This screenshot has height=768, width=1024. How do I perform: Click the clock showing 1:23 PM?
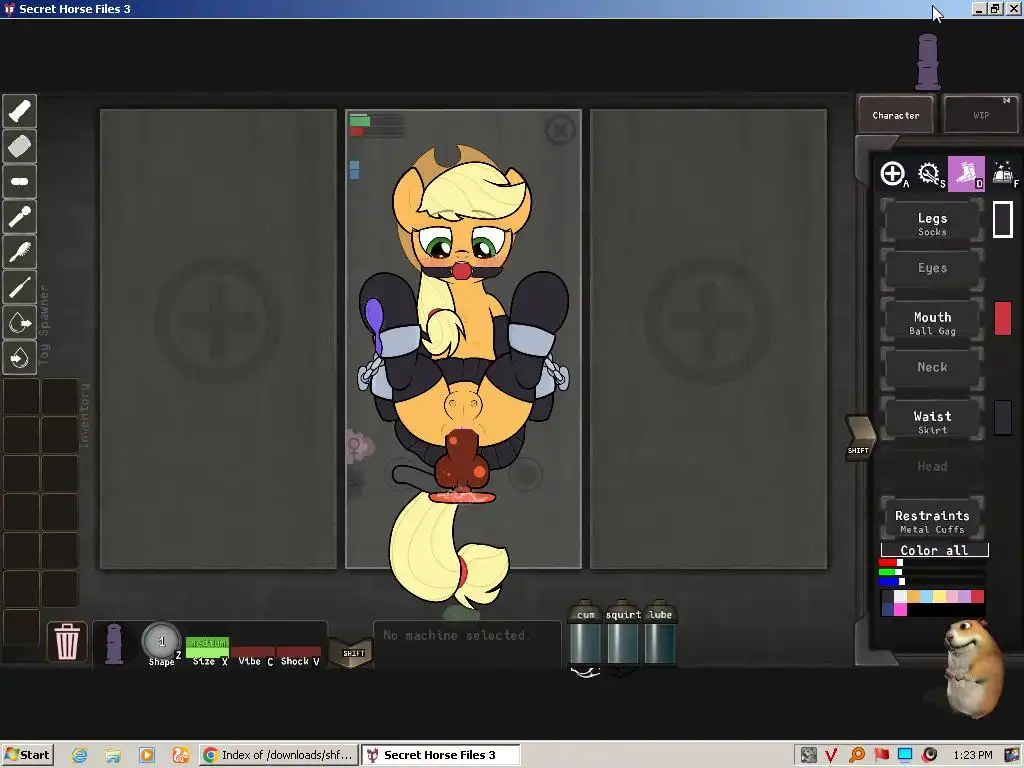point(972,756)
